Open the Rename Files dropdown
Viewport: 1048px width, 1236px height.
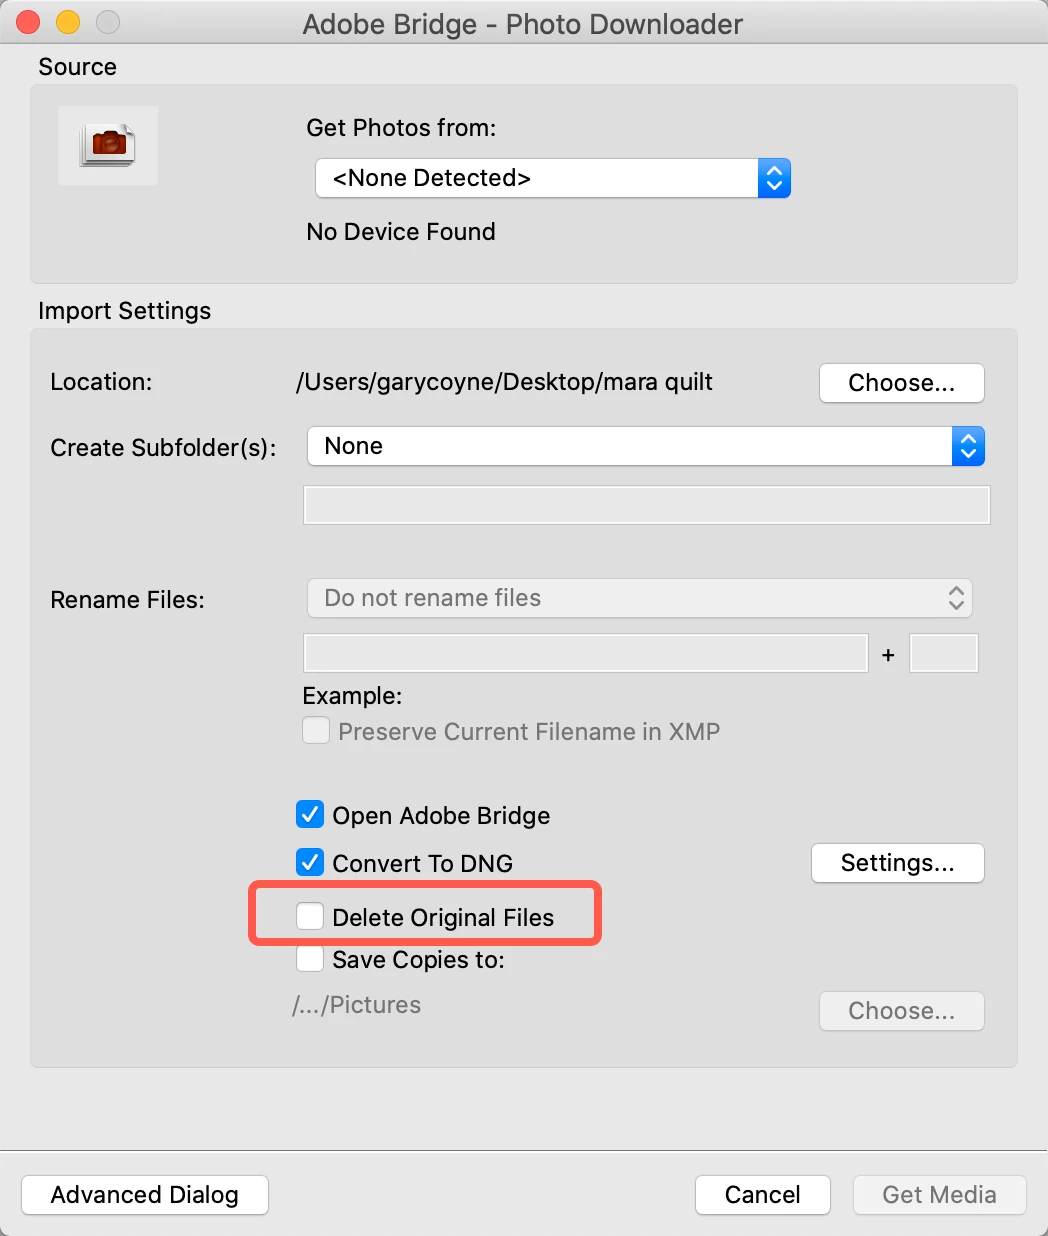[x=640, y=598]
